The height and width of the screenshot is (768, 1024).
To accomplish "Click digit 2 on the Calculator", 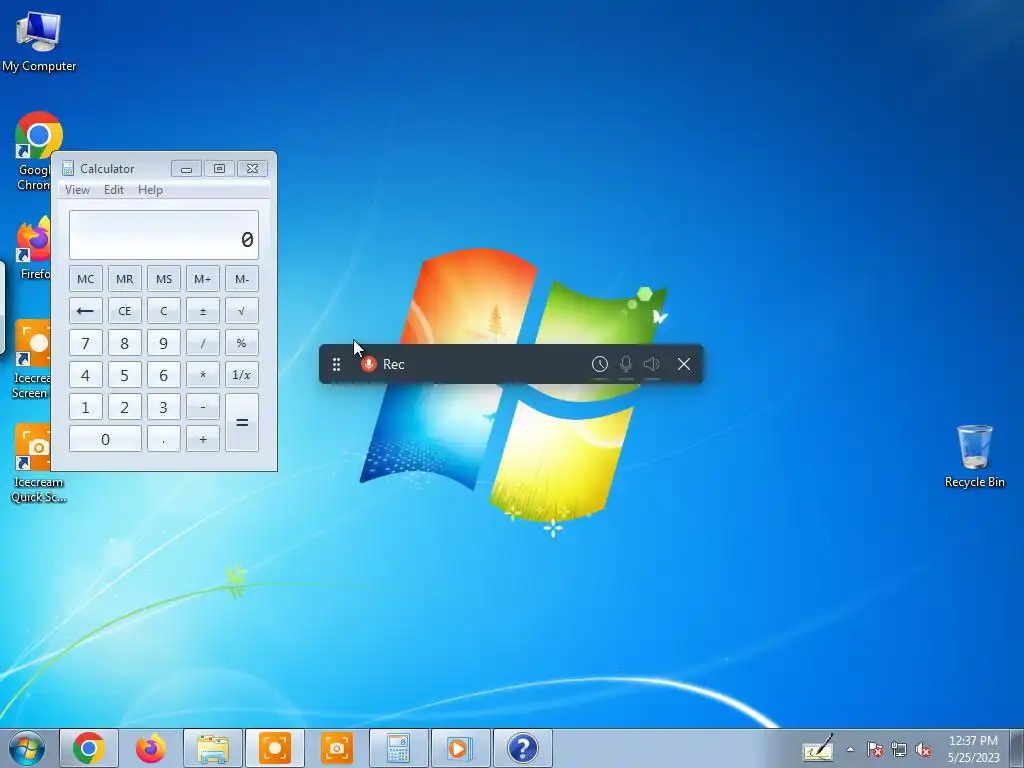I will 125,407.
